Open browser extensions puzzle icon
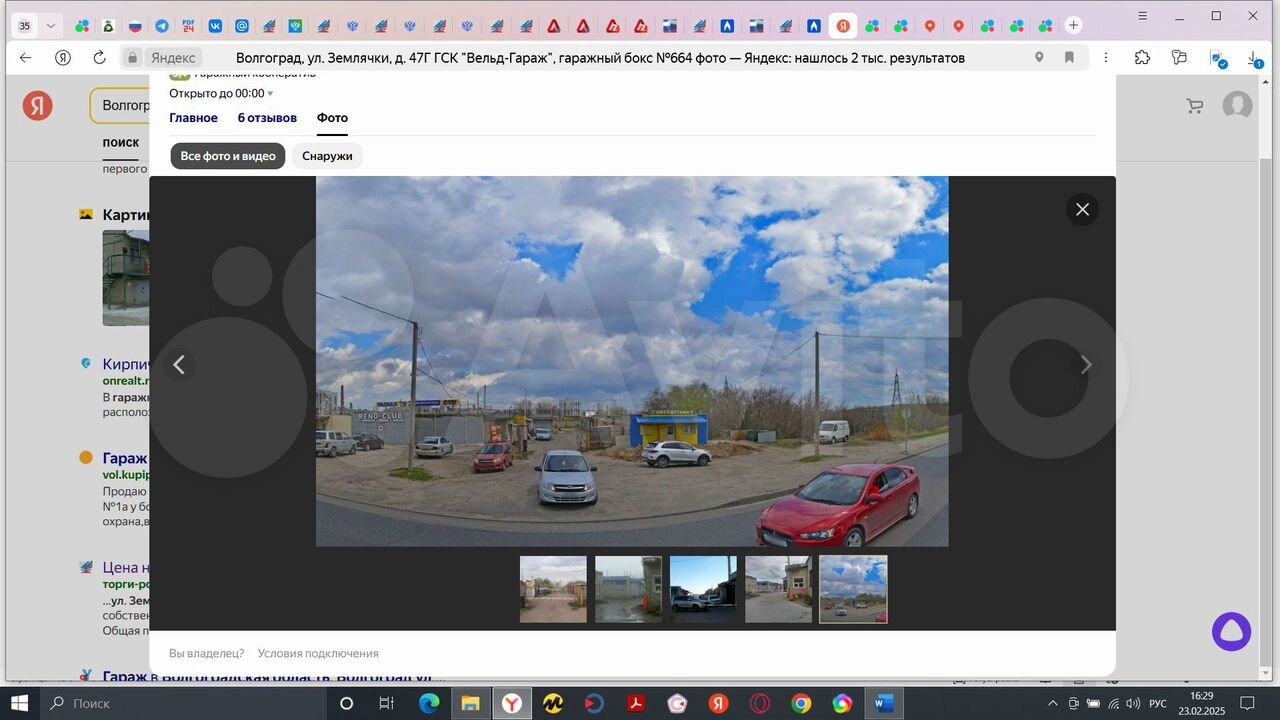 click(x=1142, y=58)
